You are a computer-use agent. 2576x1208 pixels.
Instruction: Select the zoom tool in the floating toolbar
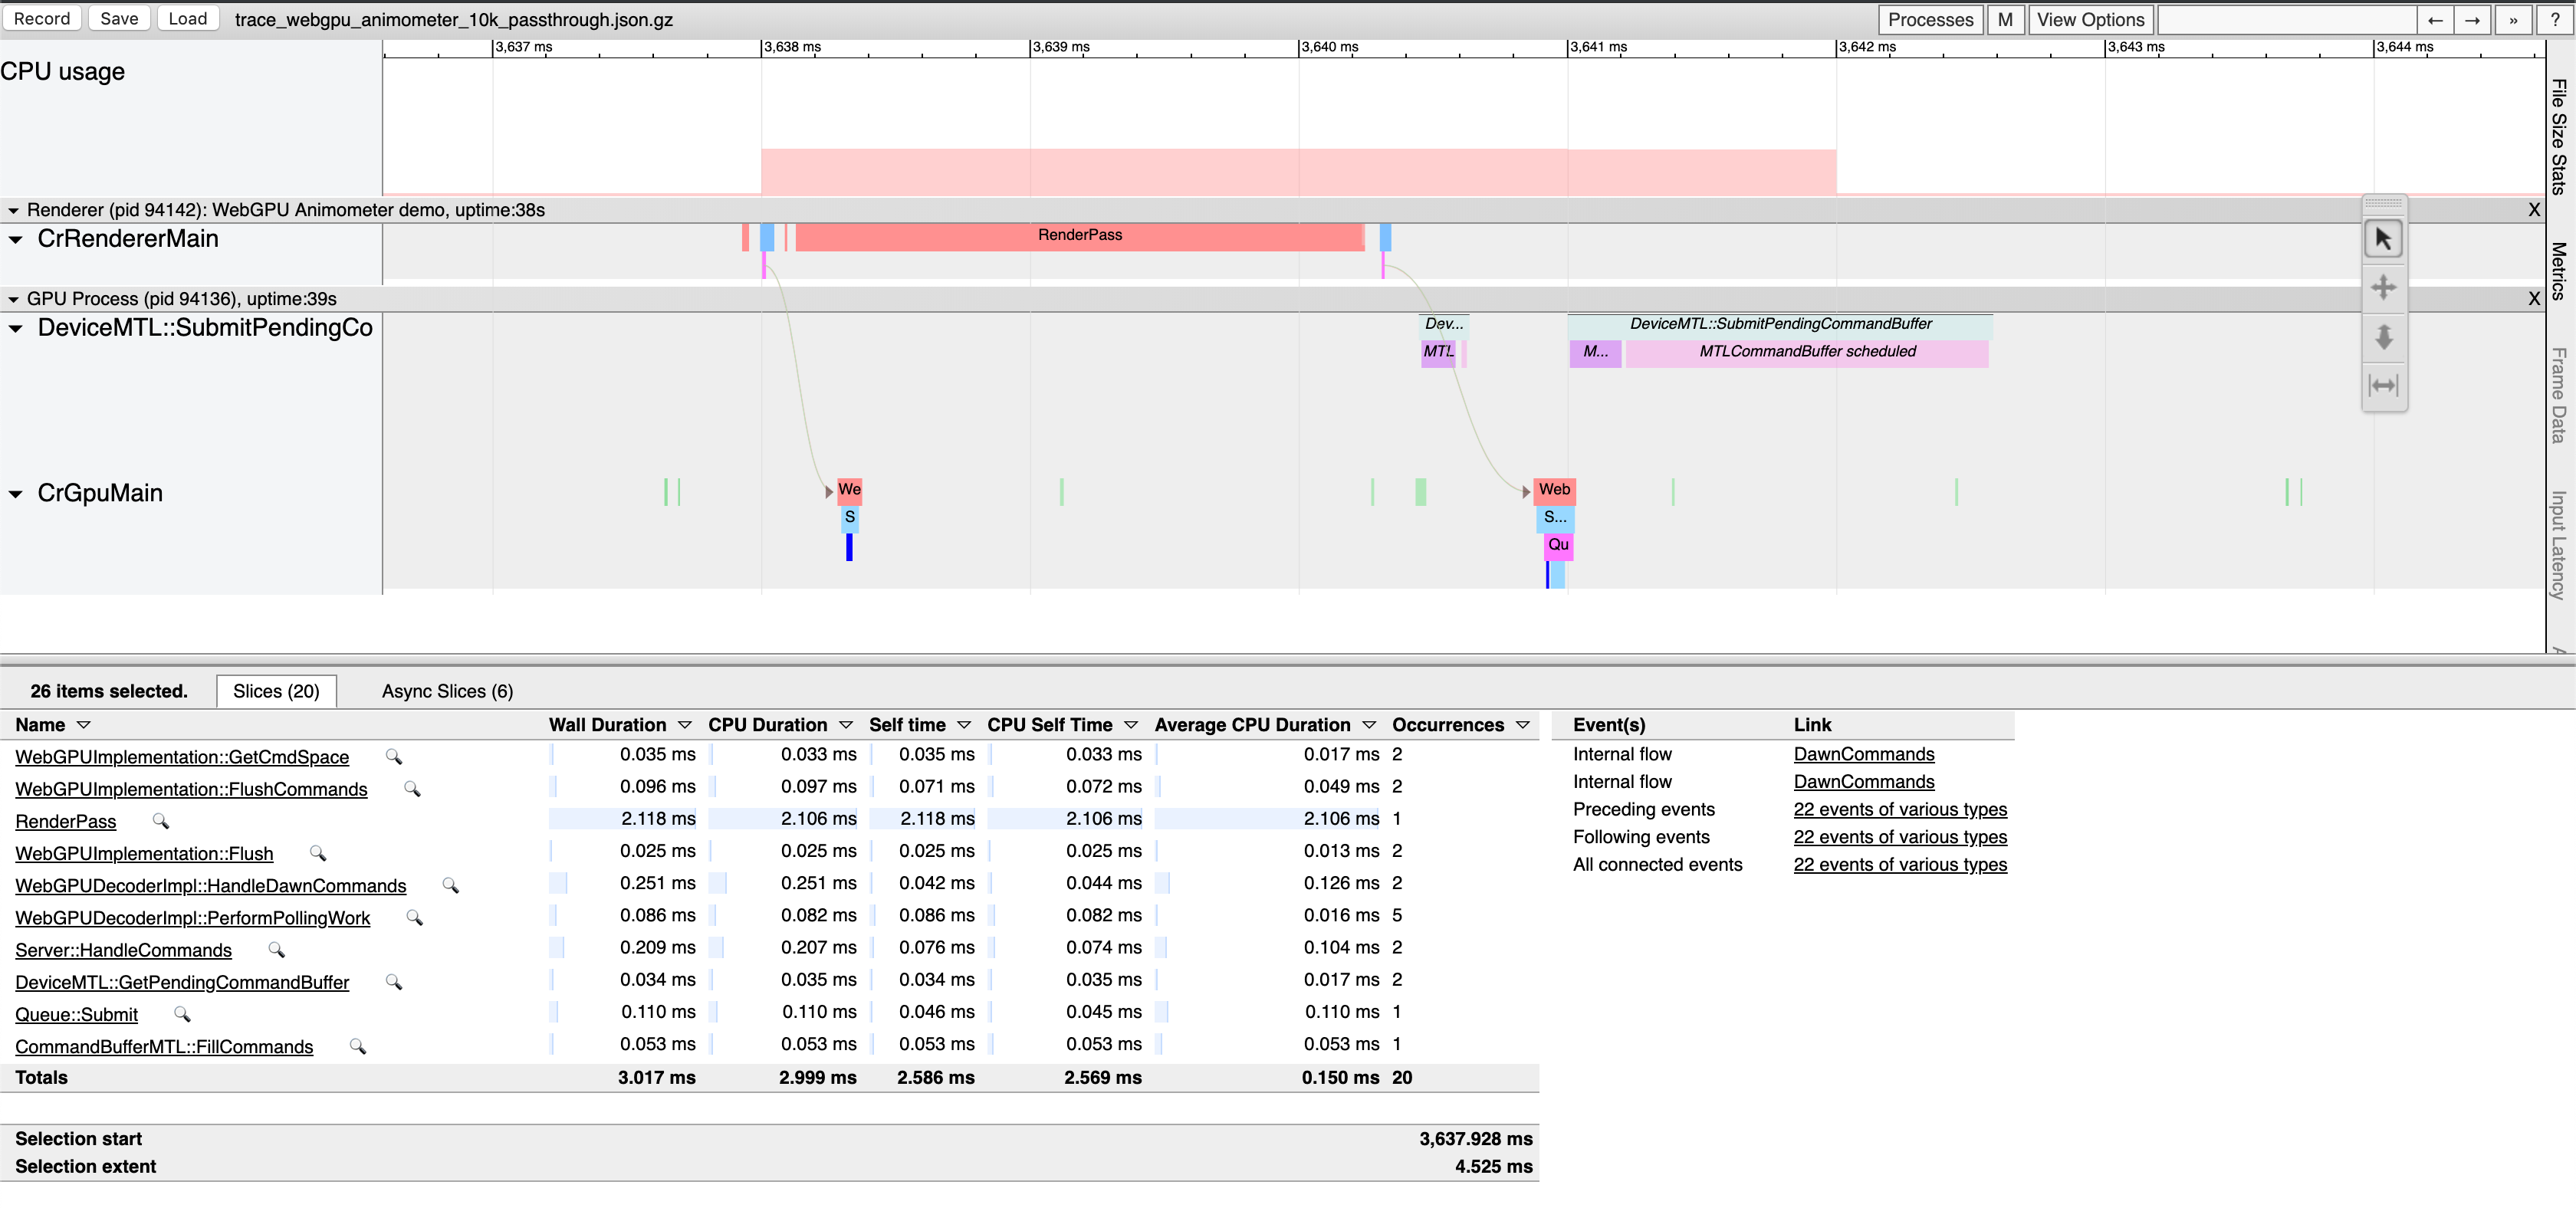pyautogui.click(x=2385, y=337)
